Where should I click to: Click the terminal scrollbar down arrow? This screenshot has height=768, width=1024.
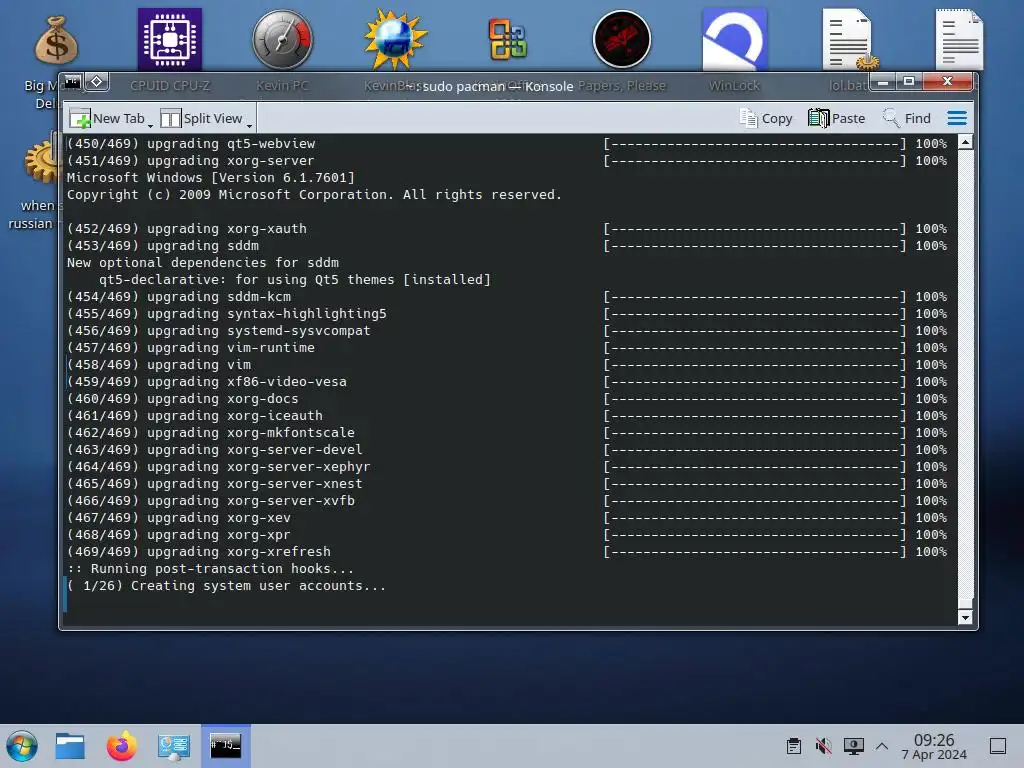[x=965, y=617]
